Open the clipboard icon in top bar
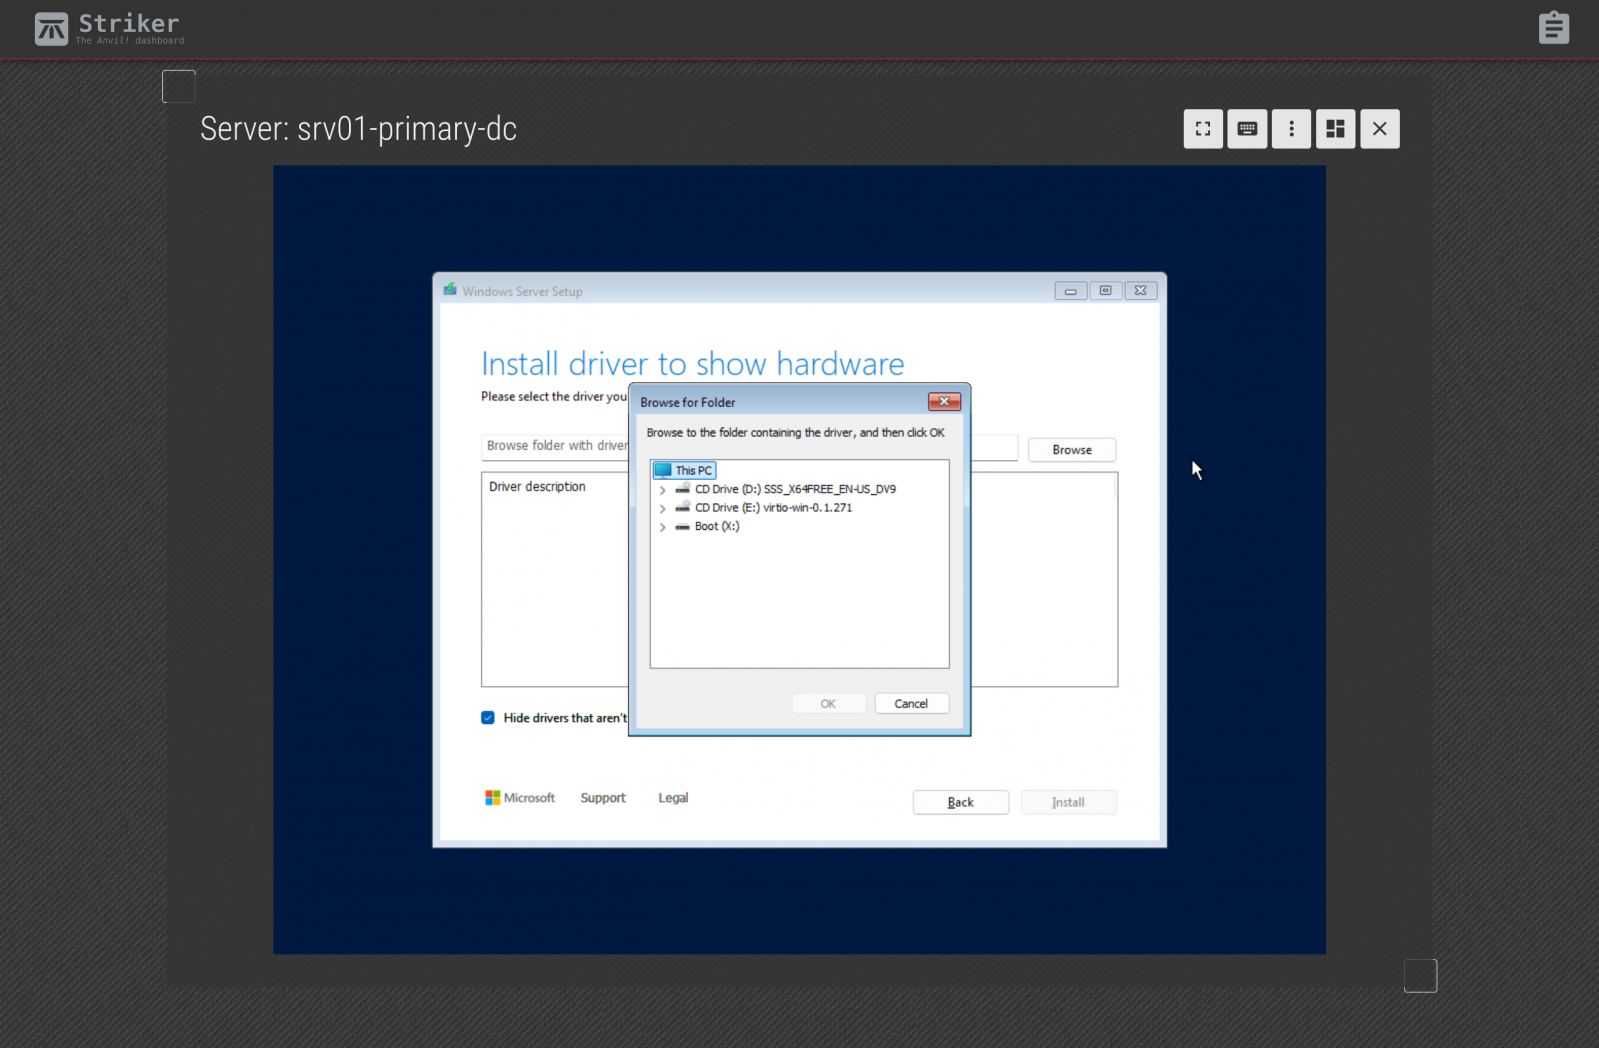1599x1048 pixels. tap(1553, 28)
